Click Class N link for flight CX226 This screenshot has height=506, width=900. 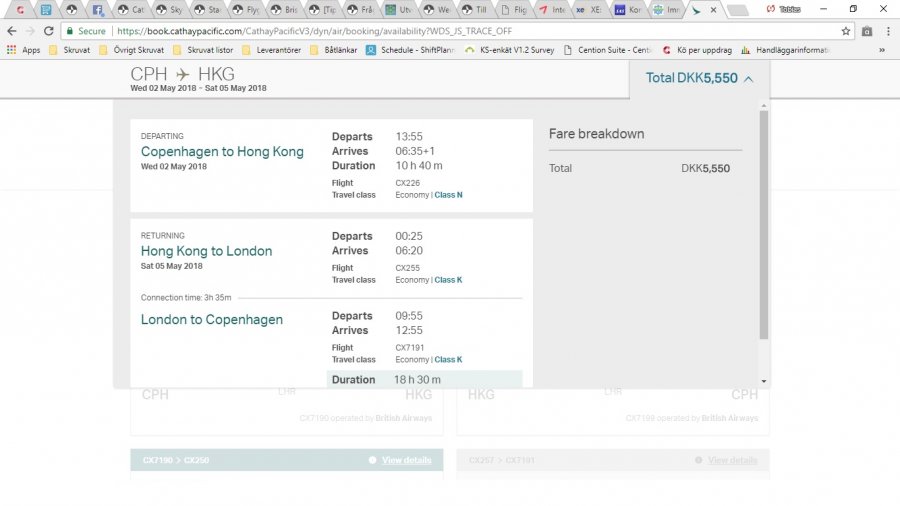click(x=448, y=195)
